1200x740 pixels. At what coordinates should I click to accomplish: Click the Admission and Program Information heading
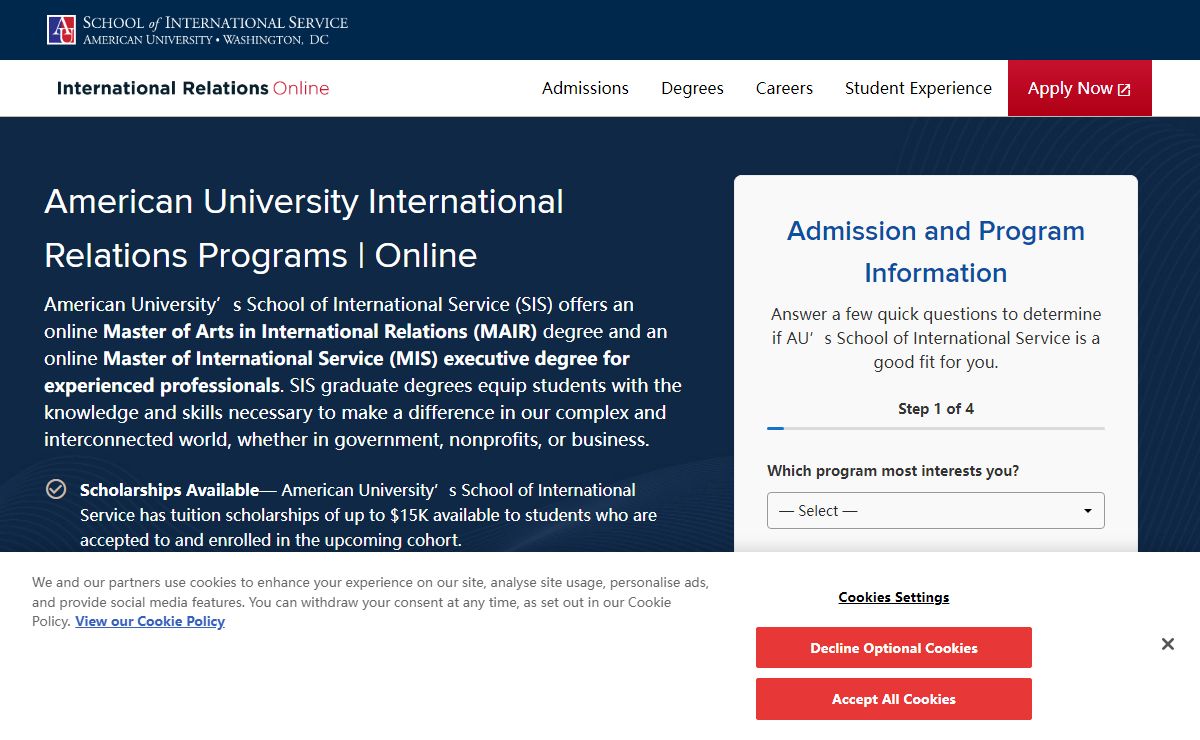pos(936,251)
